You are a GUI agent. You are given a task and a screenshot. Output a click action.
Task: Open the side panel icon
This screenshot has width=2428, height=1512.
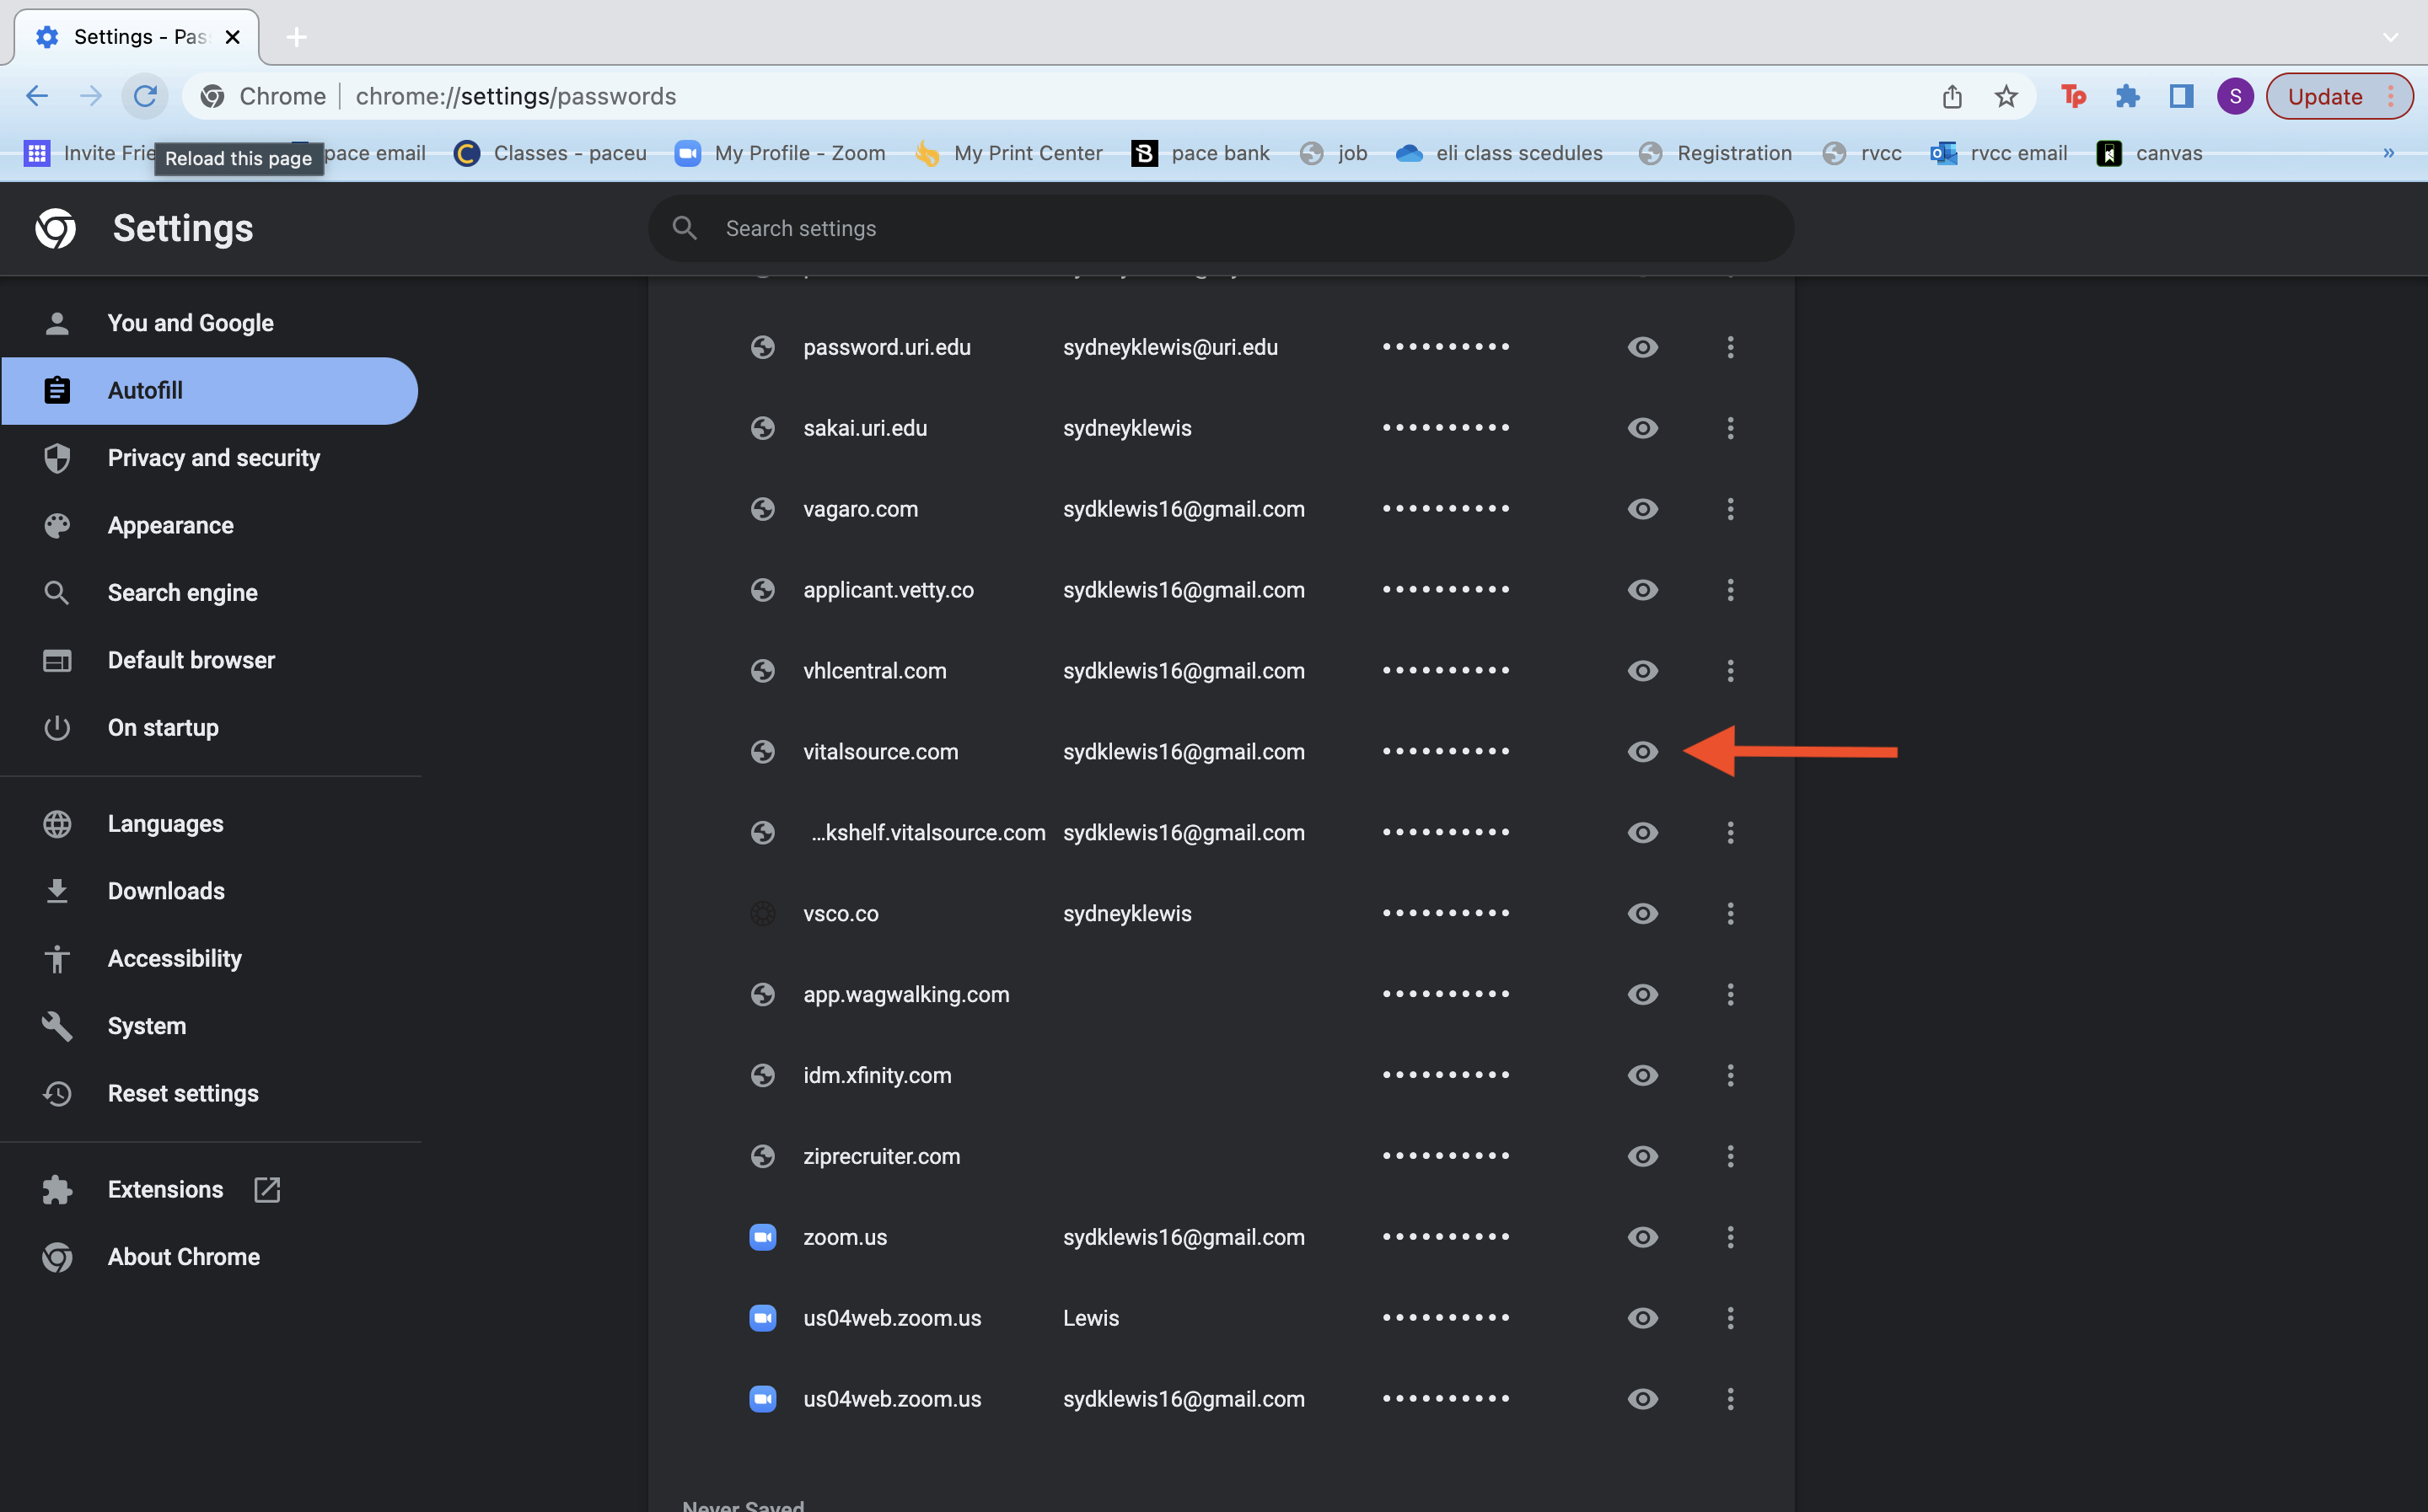2181,96
